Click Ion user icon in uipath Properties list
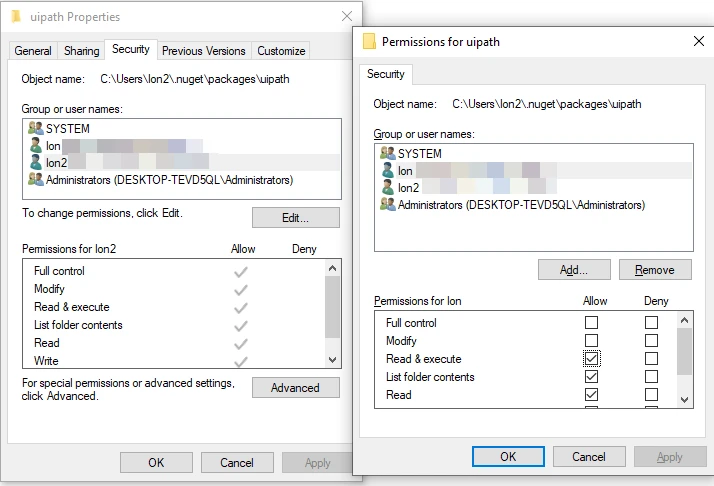Viewport: 714px width, 486px height. click(36, 145)
